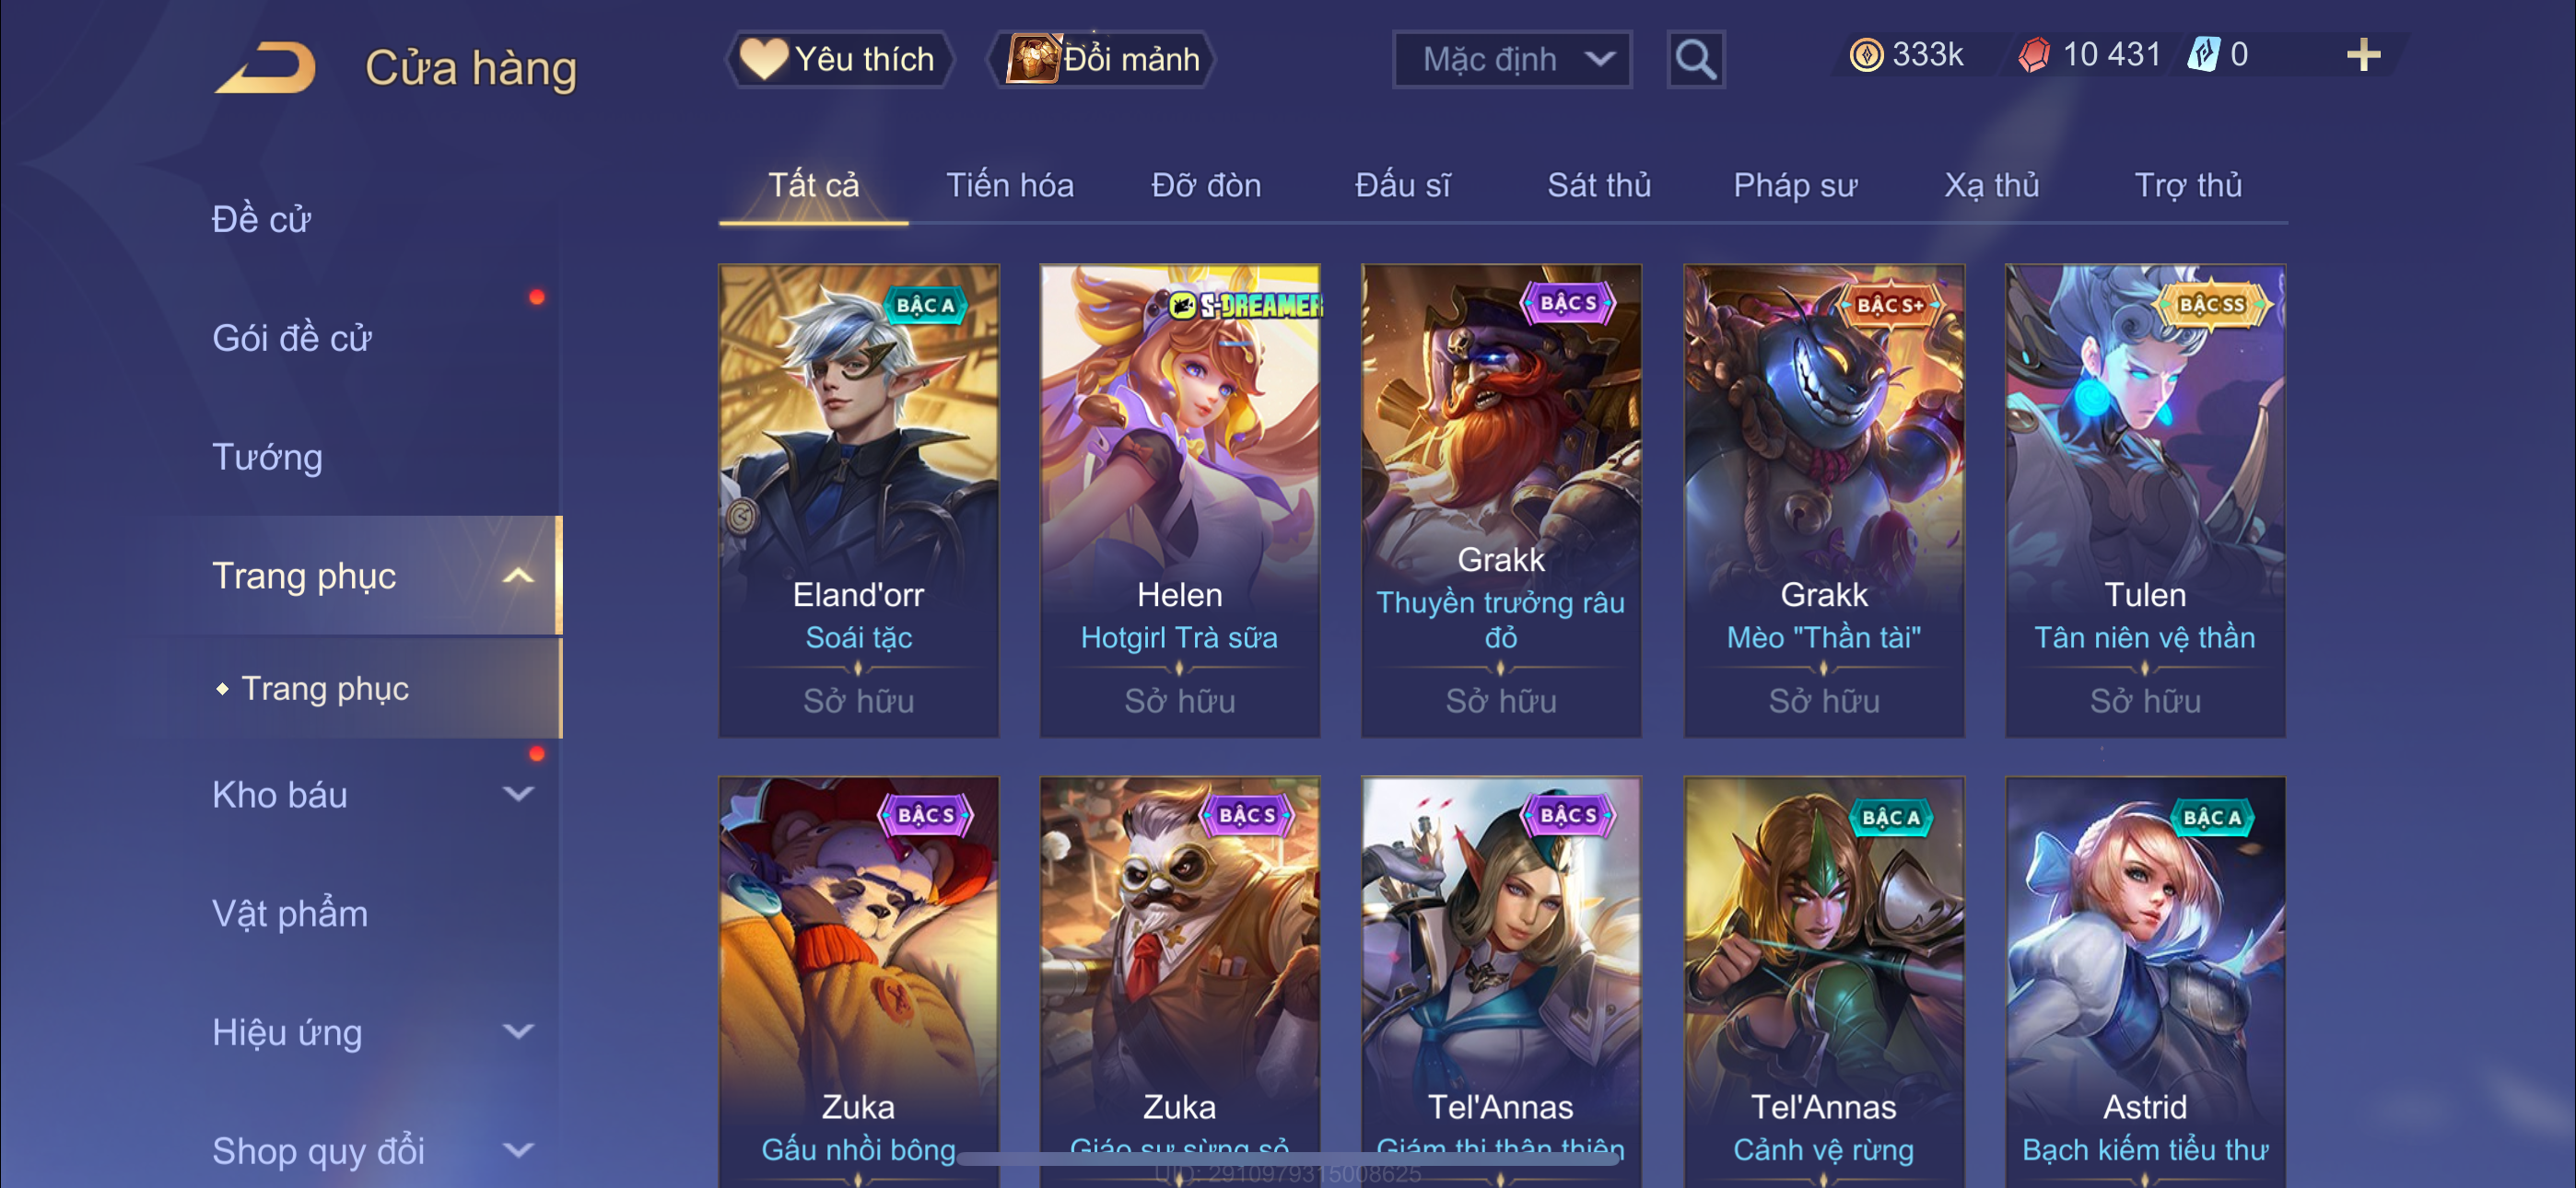Open the search magnifier icon
Screen dimensions: 2576x1188
[1695, 60]
